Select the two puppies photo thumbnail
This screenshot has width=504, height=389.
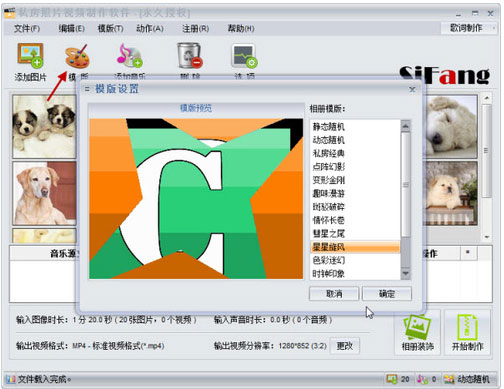click(45, 127)
